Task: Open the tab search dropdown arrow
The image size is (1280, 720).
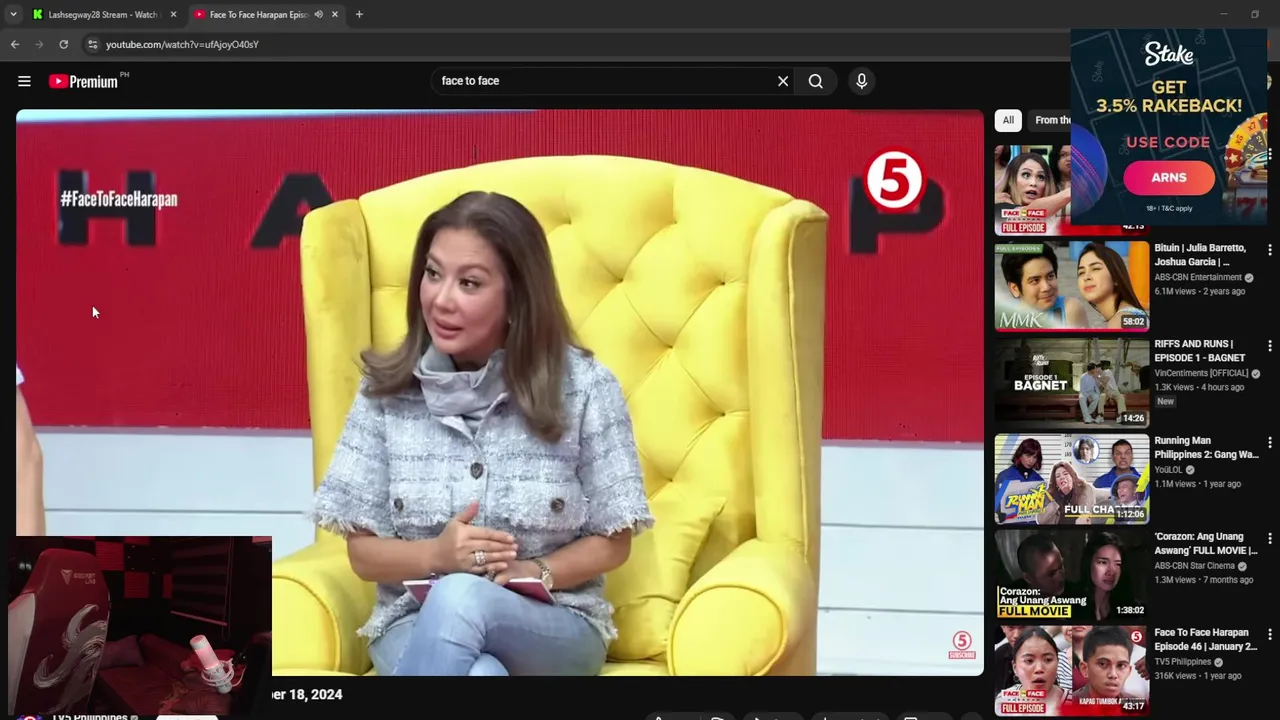Action: tap(13, 14)
